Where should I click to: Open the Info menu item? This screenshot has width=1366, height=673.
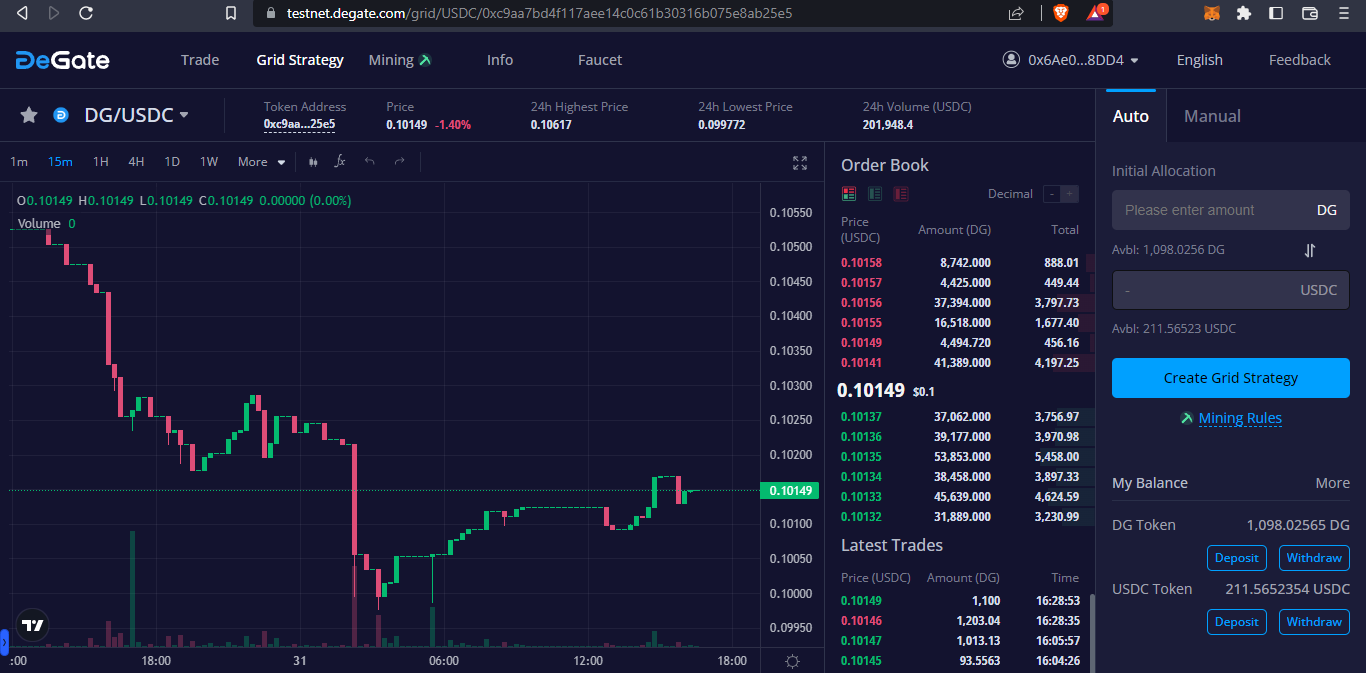tap(500, 60)
